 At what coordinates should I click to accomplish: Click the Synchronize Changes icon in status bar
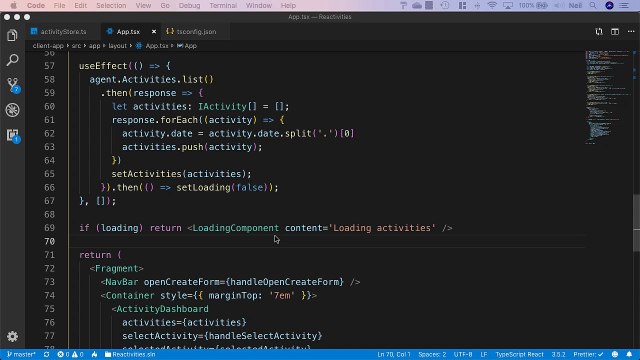point(47,354)
